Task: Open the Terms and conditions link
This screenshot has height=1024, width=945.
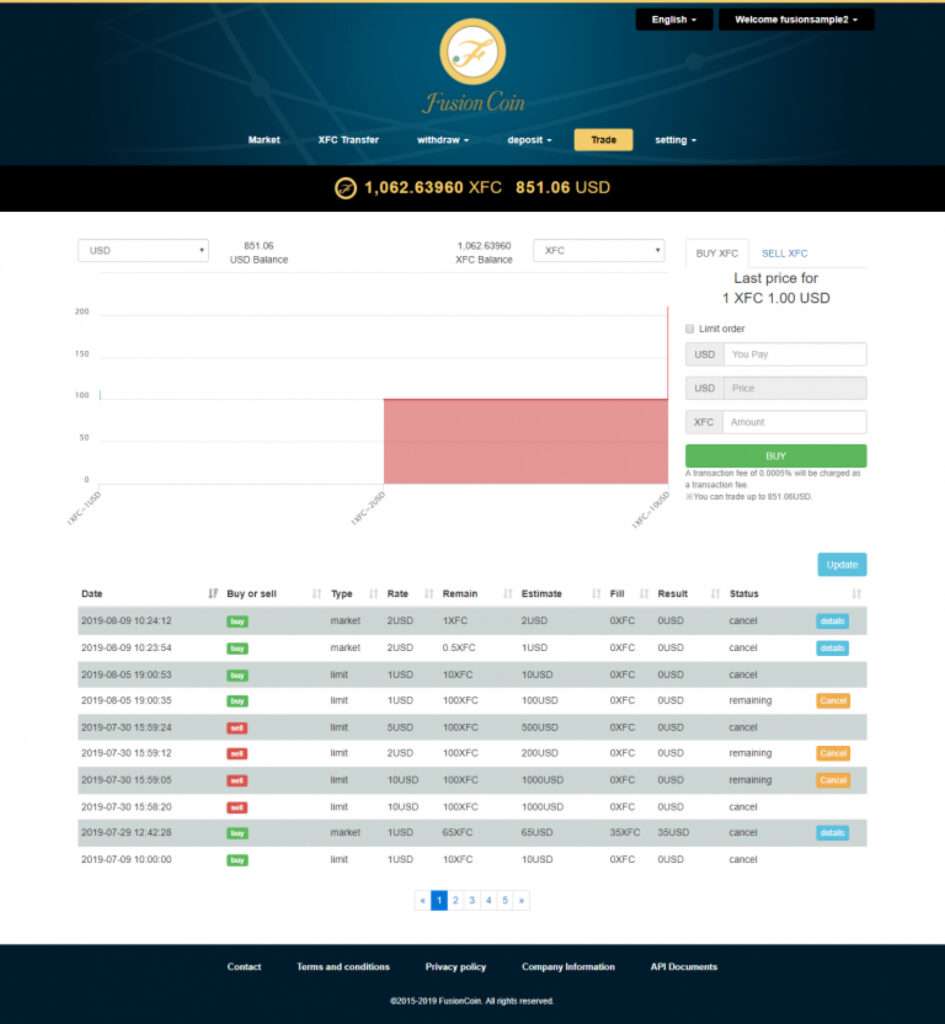Action: 343,967
